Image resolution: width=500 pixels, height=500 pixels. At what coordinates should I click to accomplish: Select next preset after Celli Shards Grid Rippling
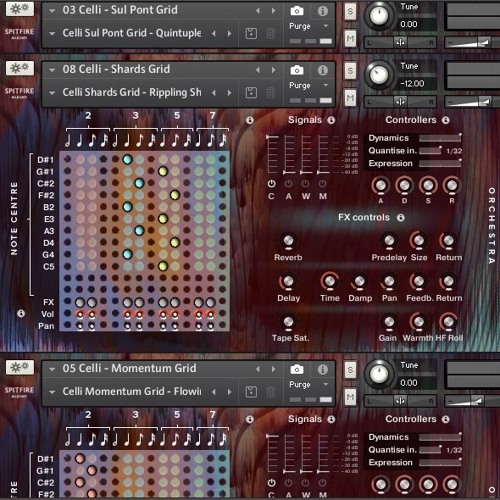click(x=229, y=93)
